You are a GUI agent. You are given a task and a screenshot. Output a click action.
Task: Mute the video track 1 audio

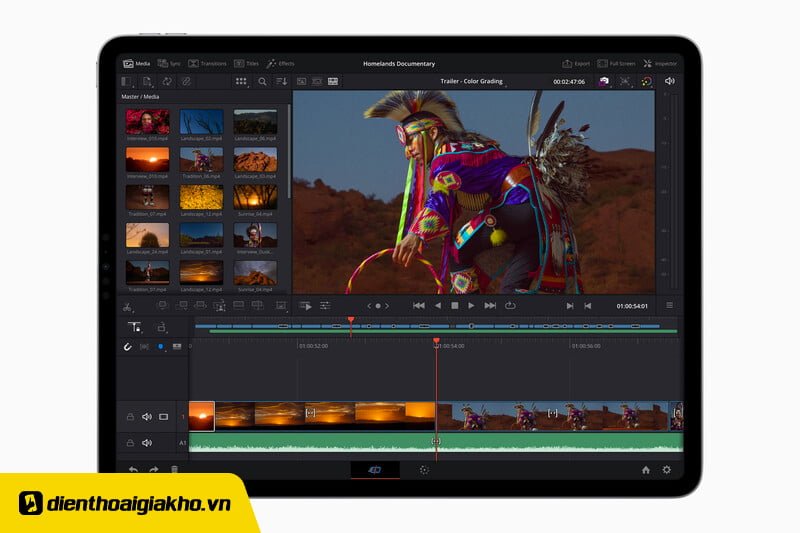pos(147,416)
